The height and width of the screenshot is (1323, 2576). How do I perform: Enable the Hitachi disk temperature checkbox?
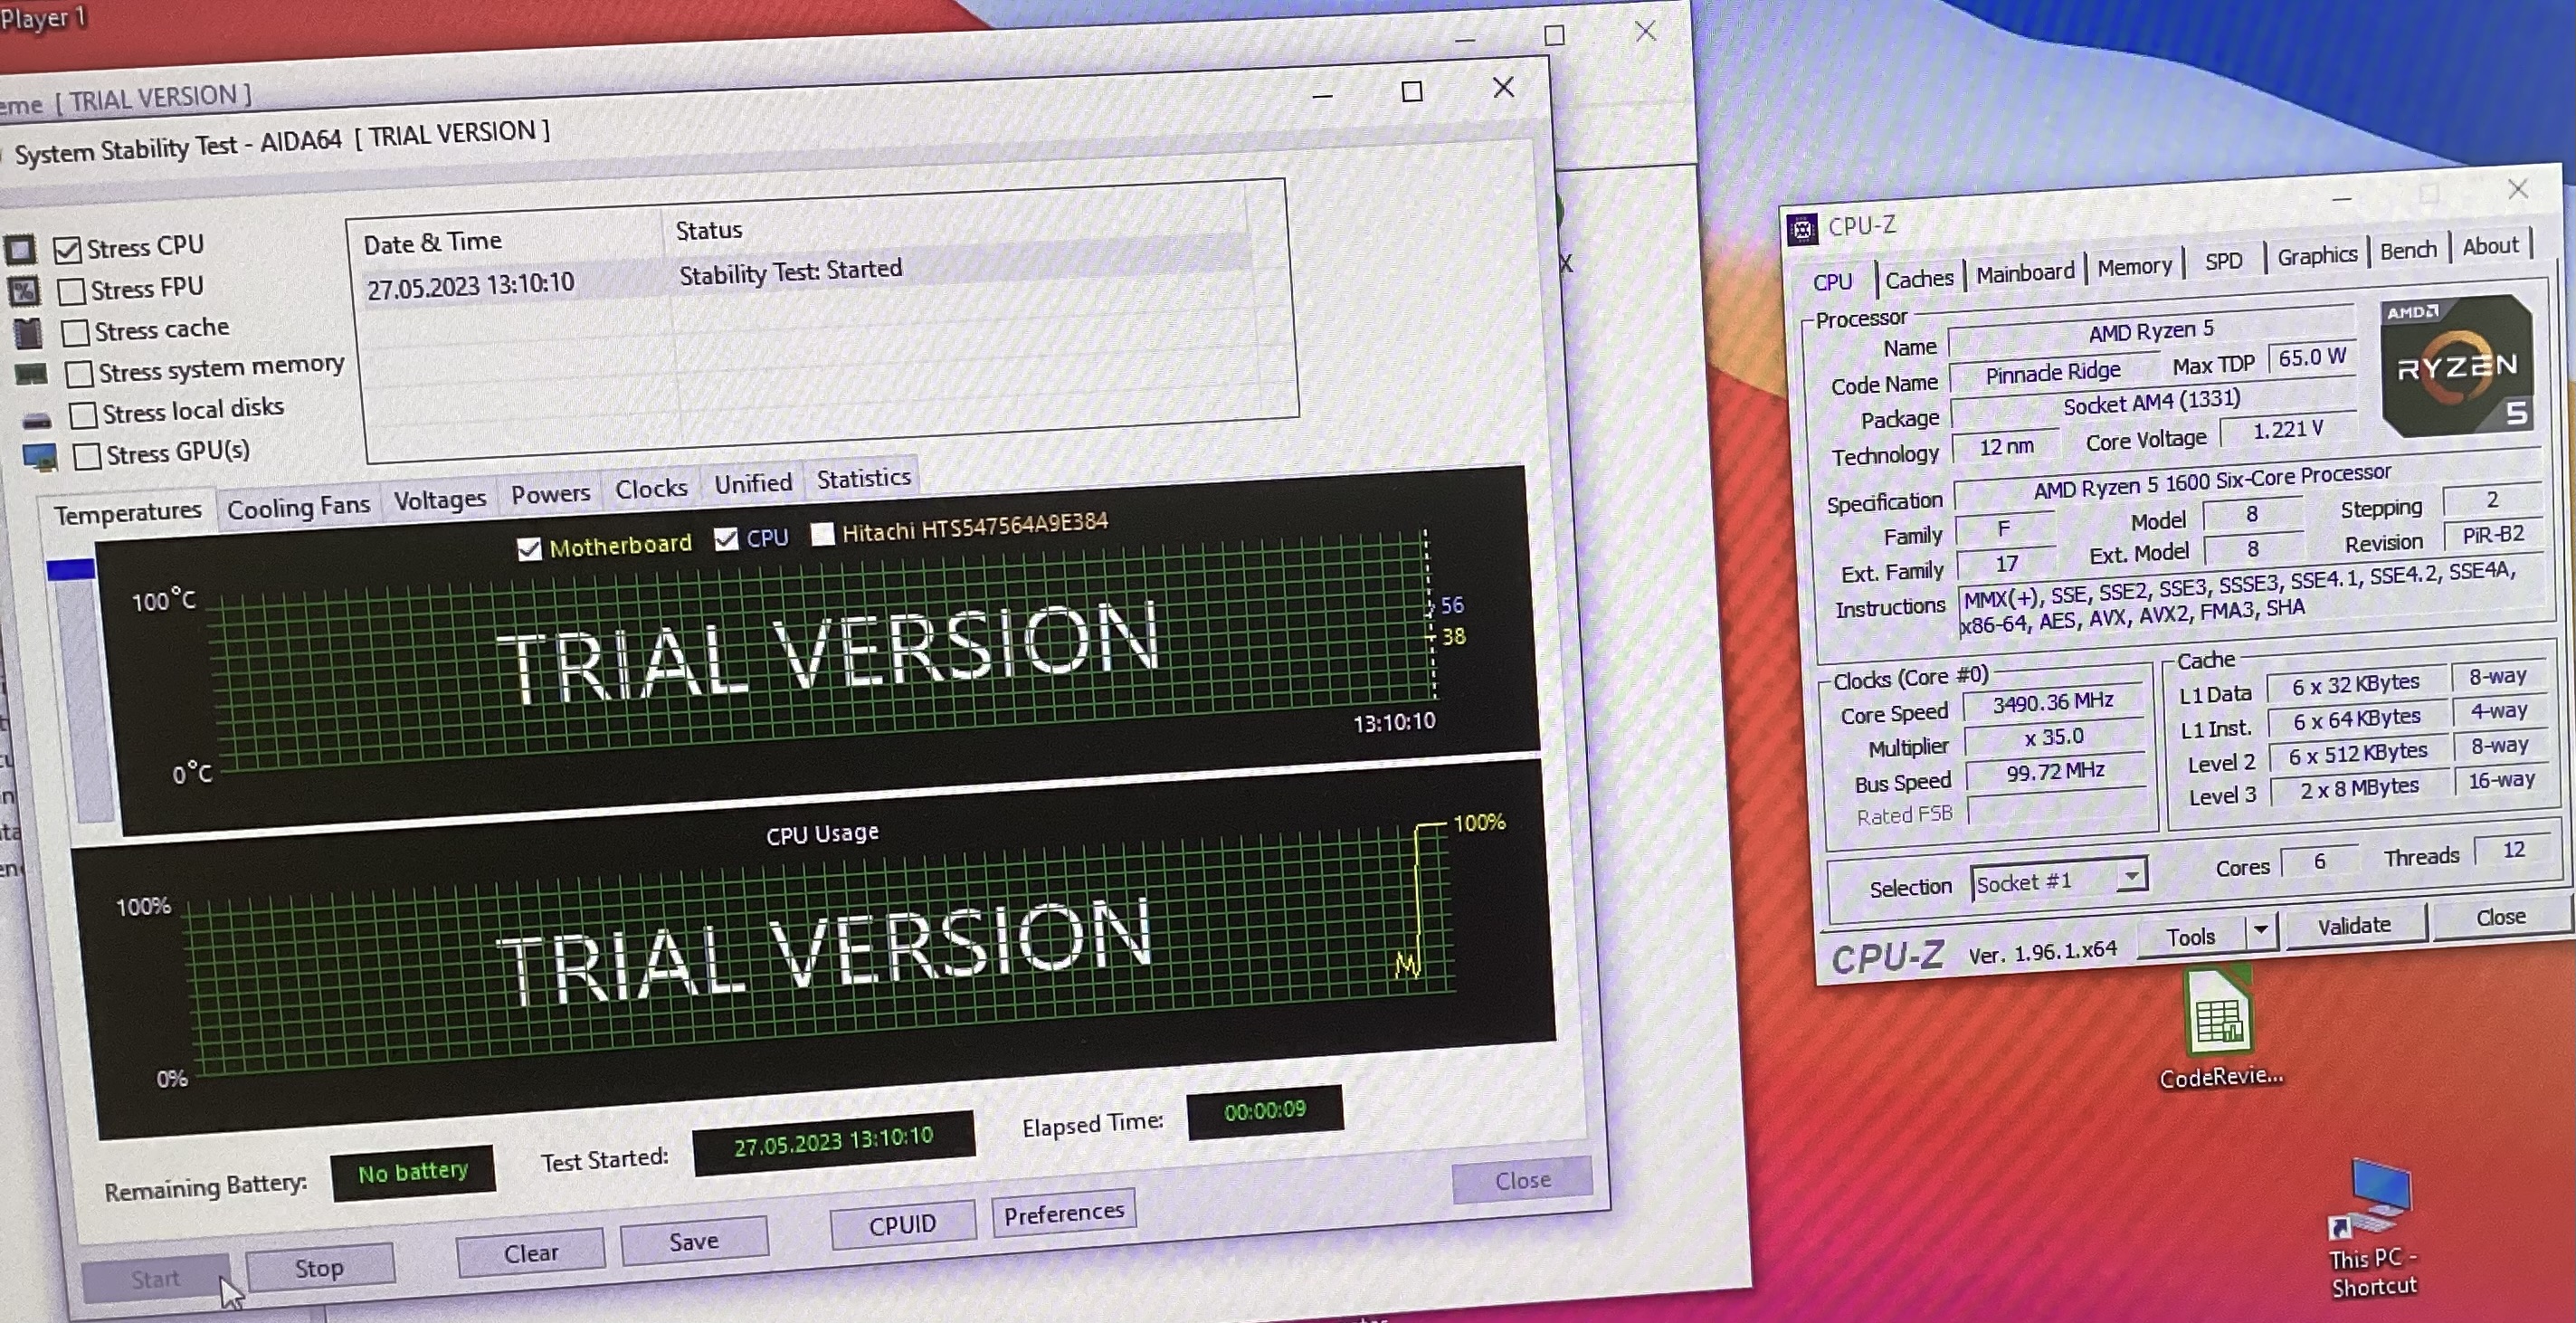pos(822,534)
